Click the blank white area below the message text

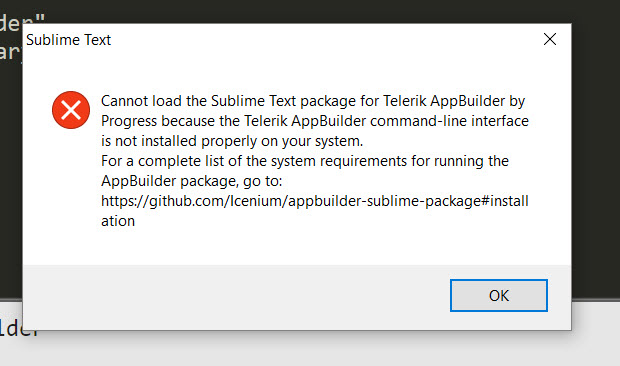[297, 247]
